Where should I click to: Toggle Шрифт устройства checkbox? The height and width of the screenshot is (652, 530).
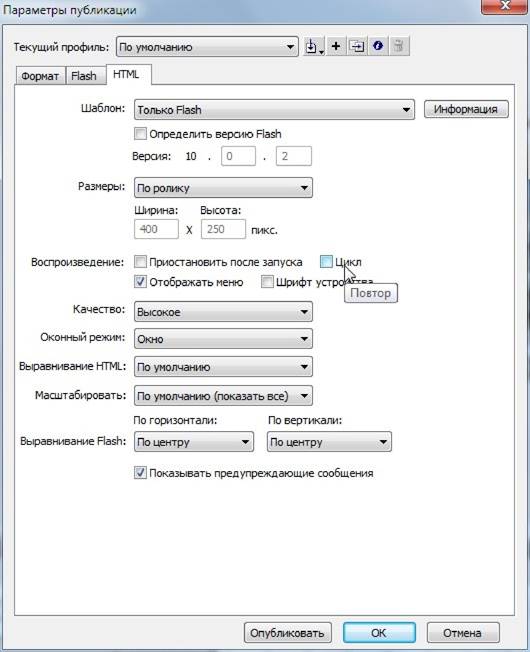[x=267, y=282]
